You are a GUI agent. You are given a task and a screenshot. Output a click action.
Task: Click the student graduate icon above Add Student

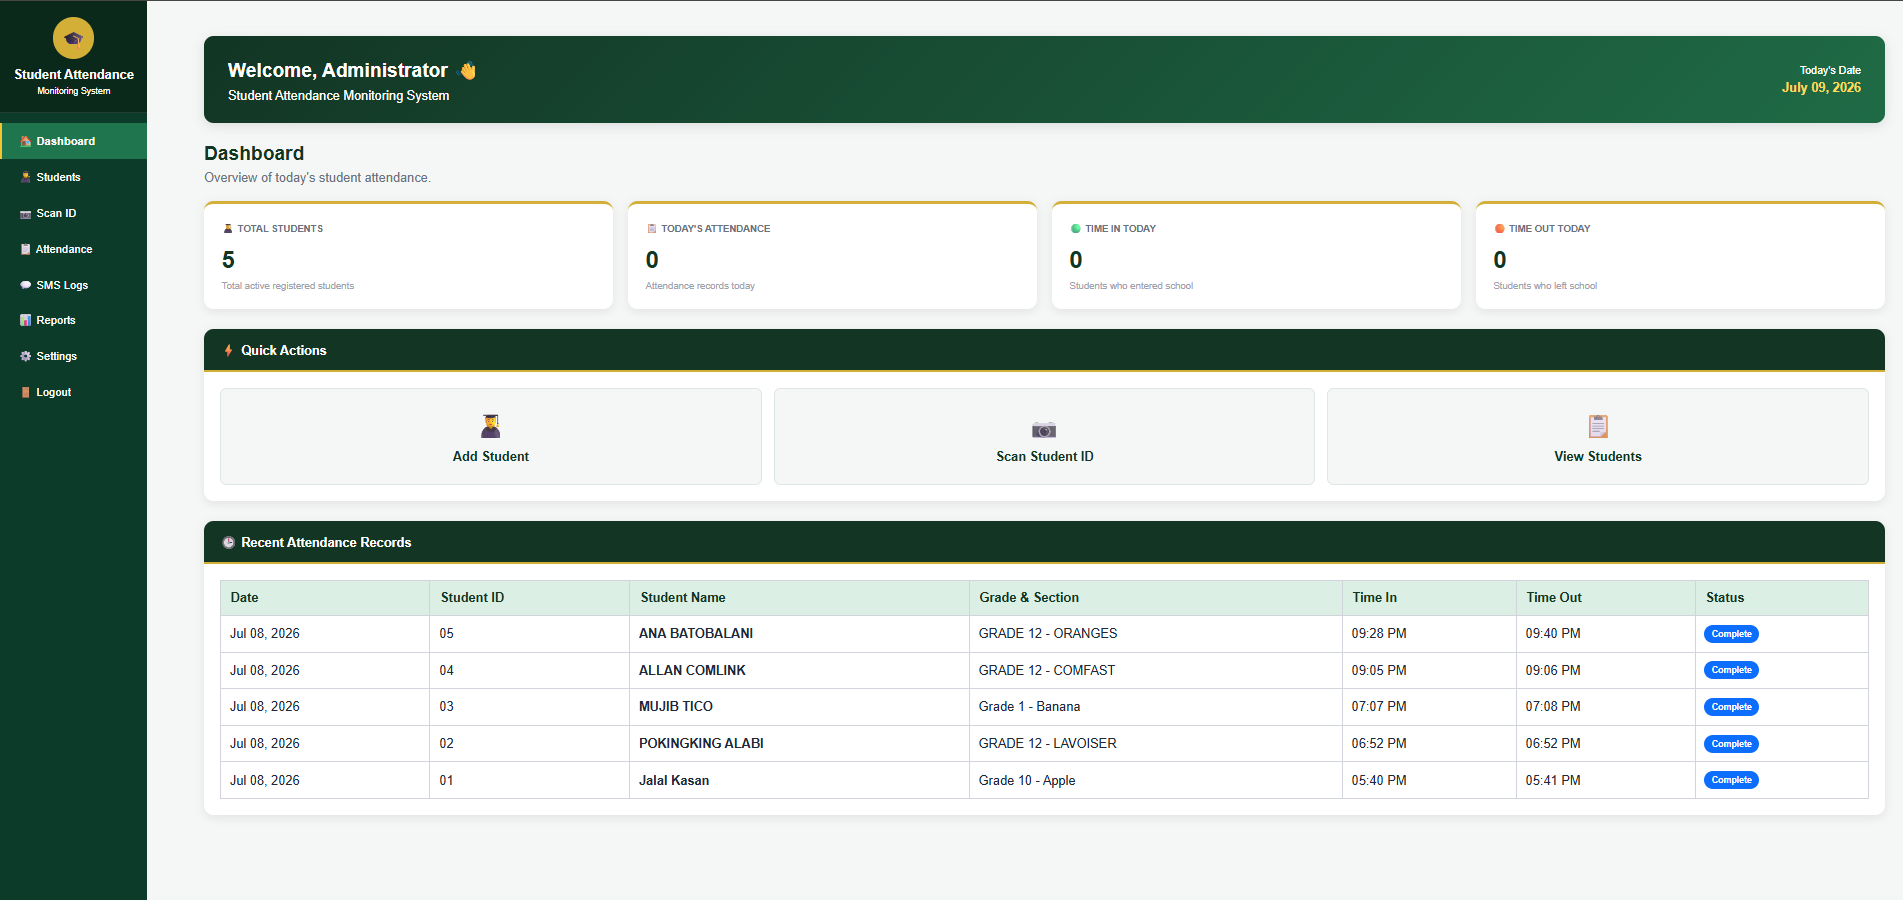pos(491,427)
